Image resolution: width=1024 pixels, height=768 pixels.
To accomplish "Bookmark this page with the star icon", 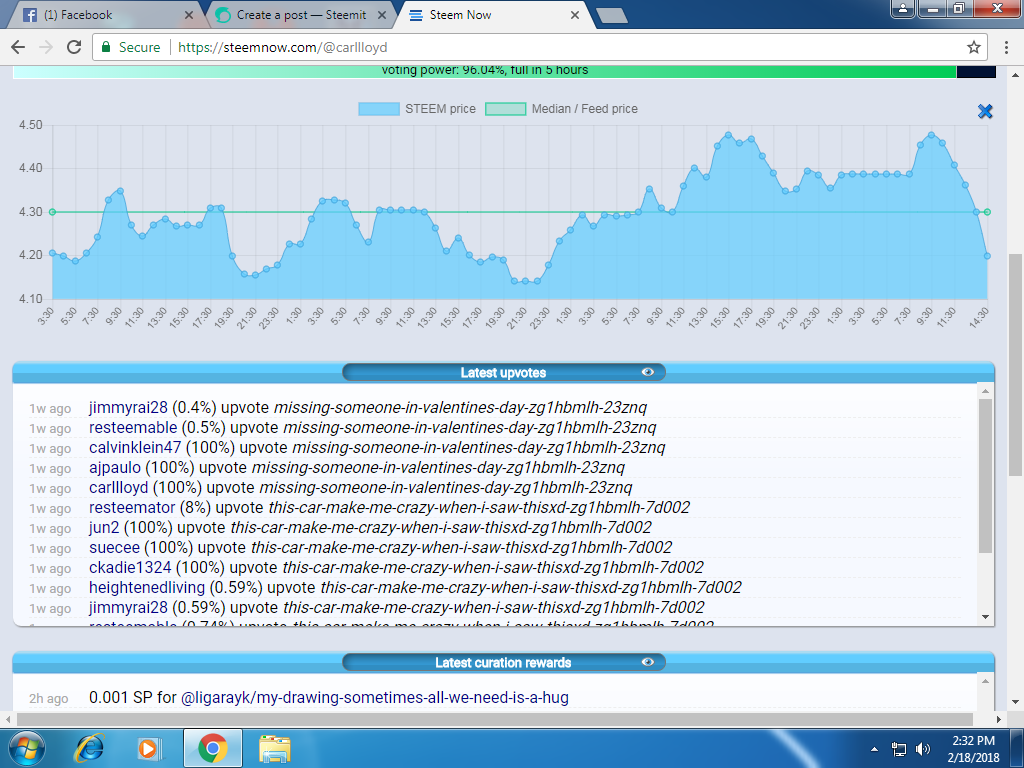I will tap(974, 47).
